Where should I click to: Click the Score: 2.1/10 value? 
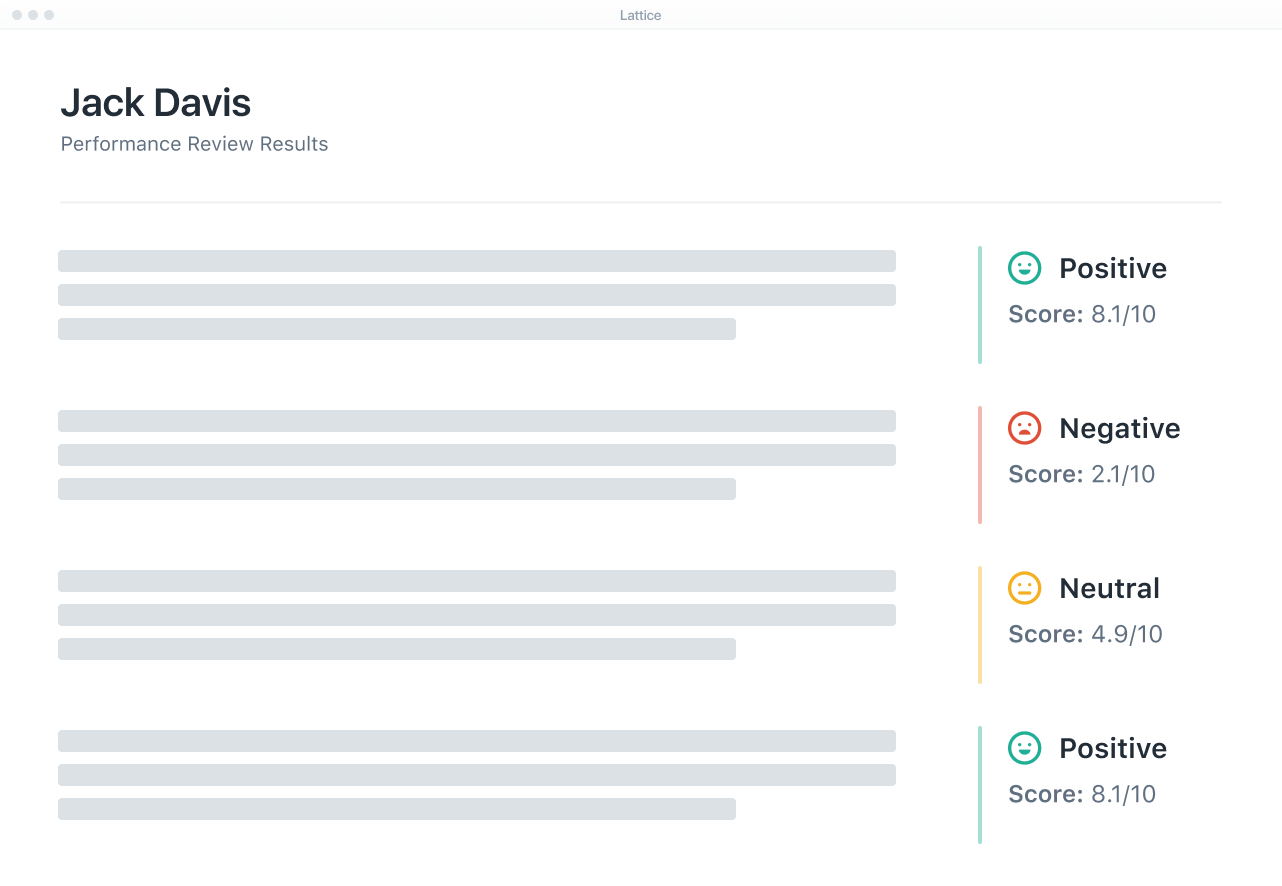1082,474
